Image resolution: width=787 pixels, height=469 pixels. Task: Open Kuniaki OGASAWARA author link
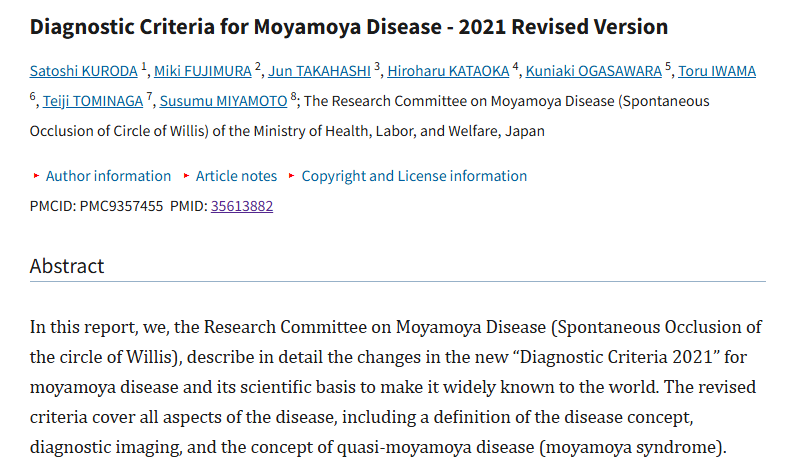pyautogui.click(x=592, y=71)
